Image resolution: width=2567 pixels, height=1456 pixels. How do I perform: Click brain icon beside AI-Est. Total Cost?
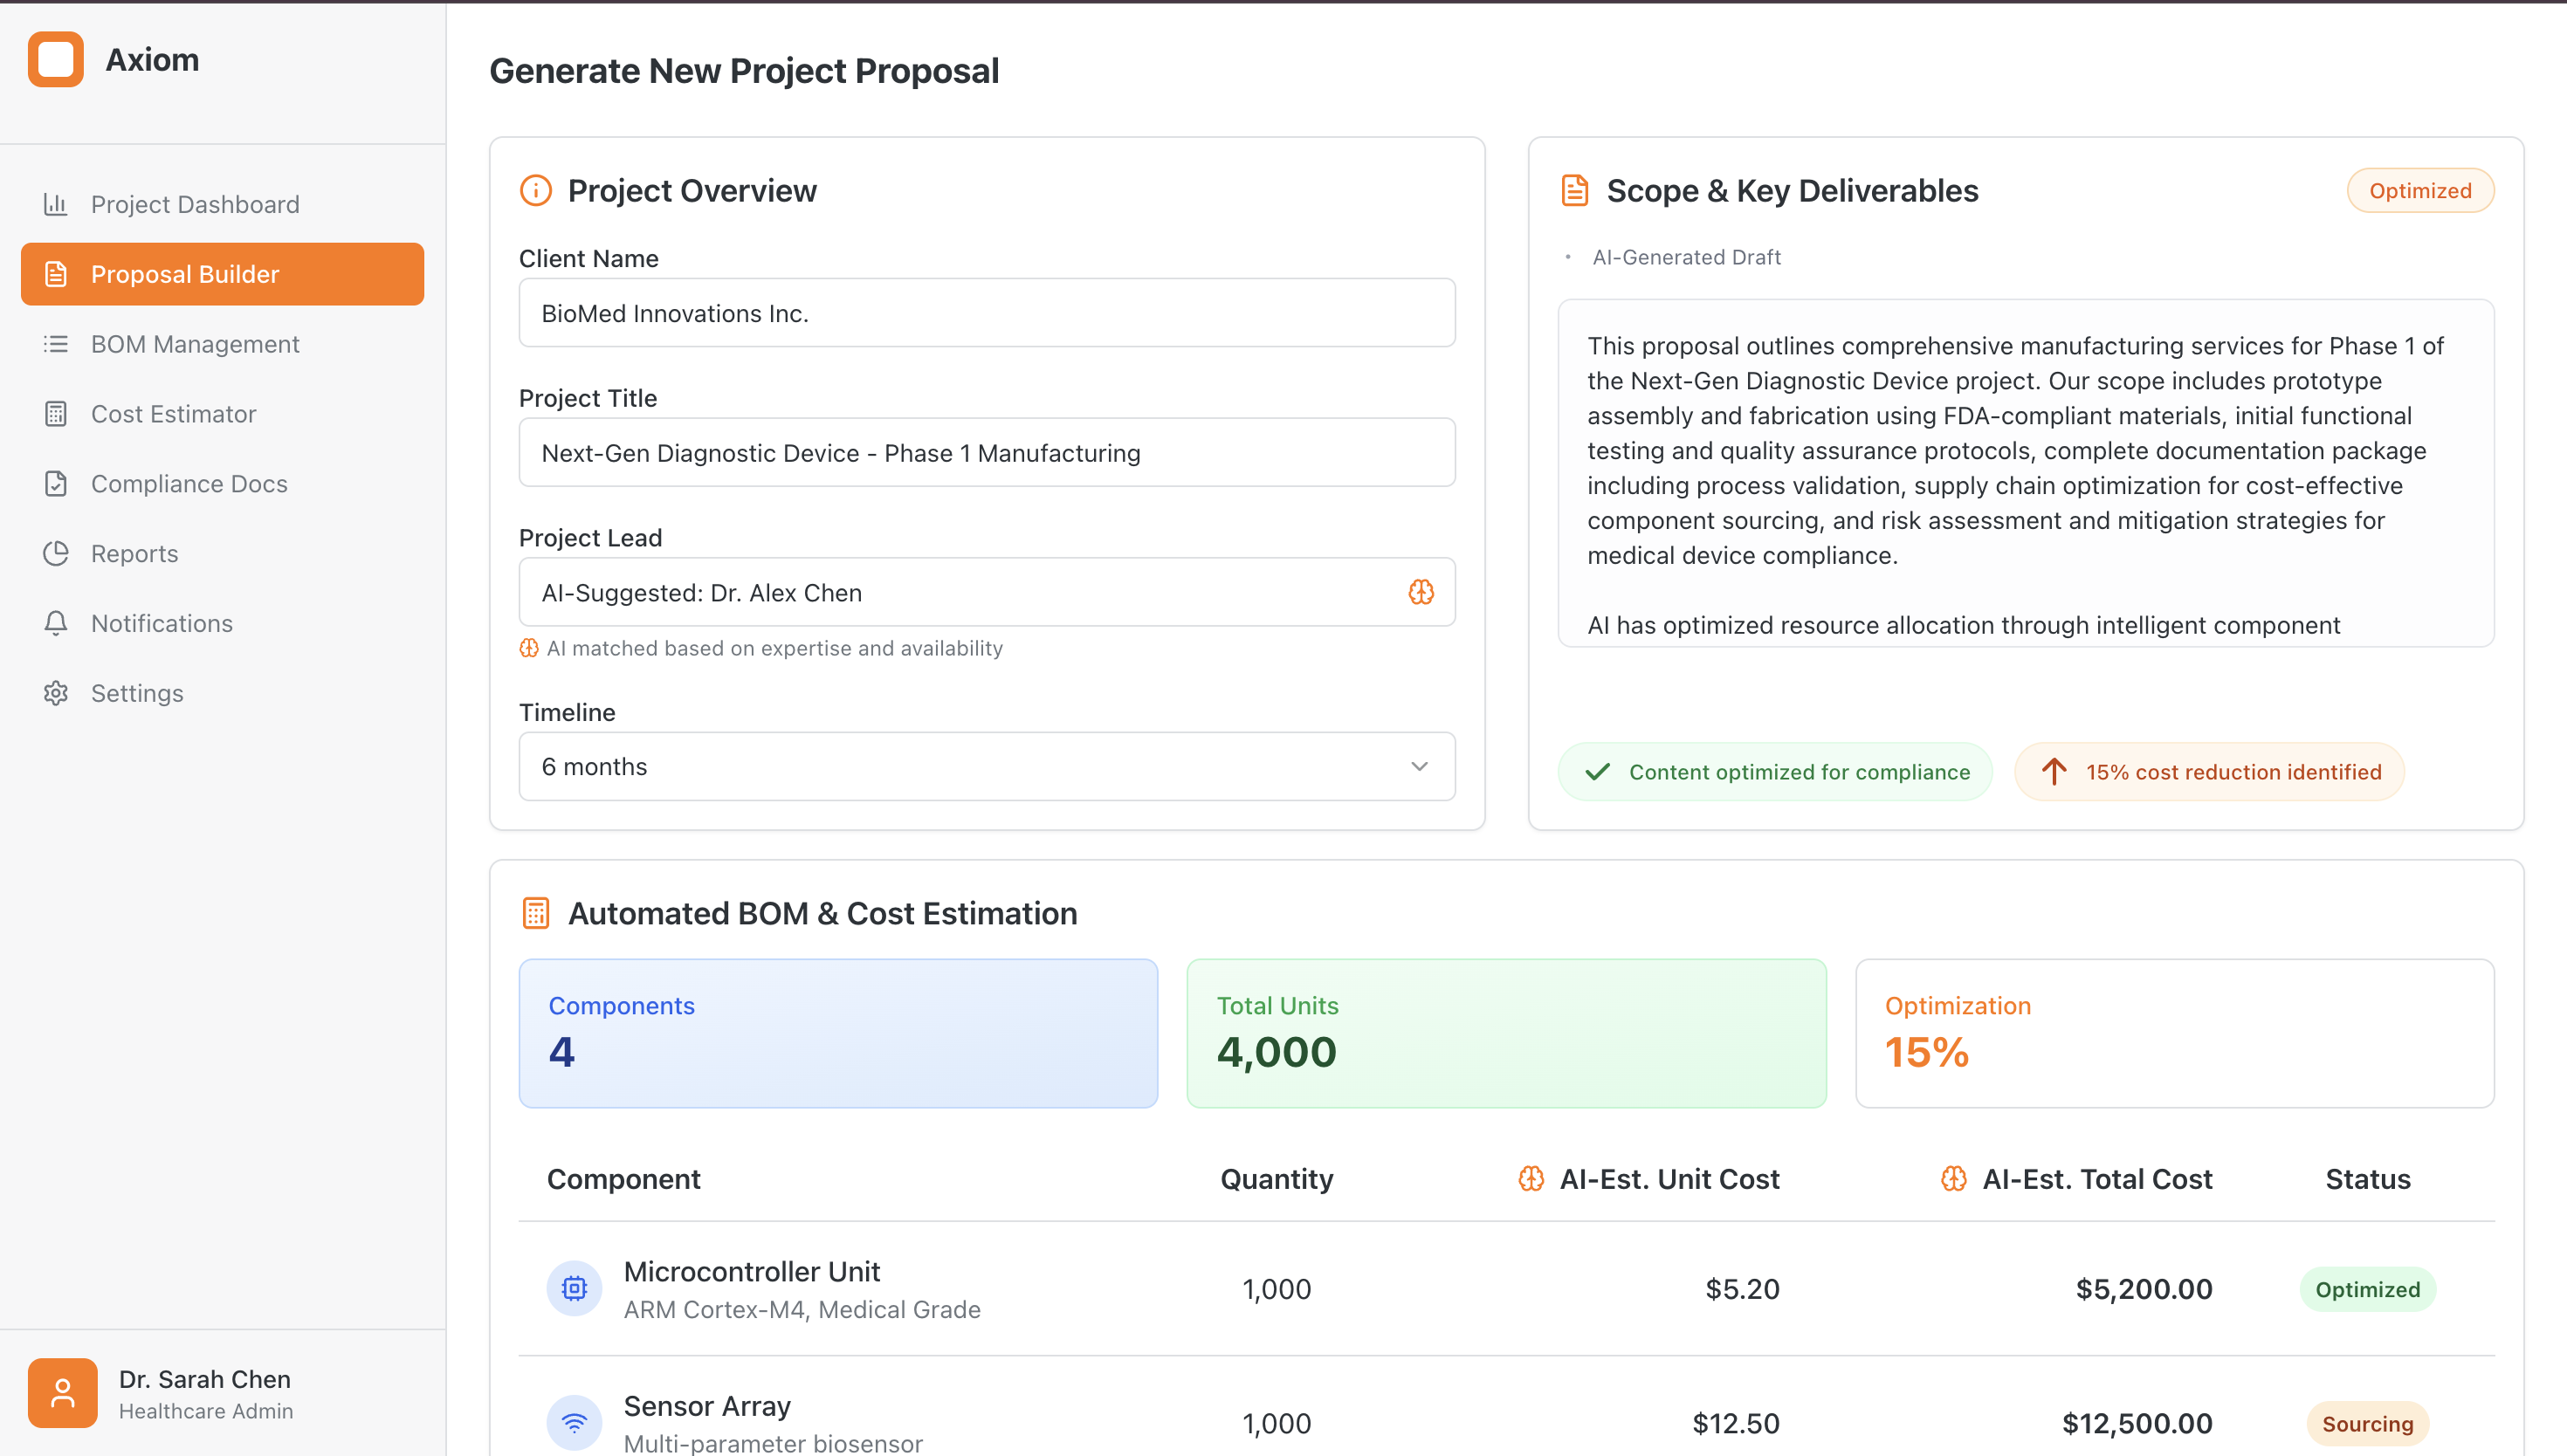point(1954,1179)
